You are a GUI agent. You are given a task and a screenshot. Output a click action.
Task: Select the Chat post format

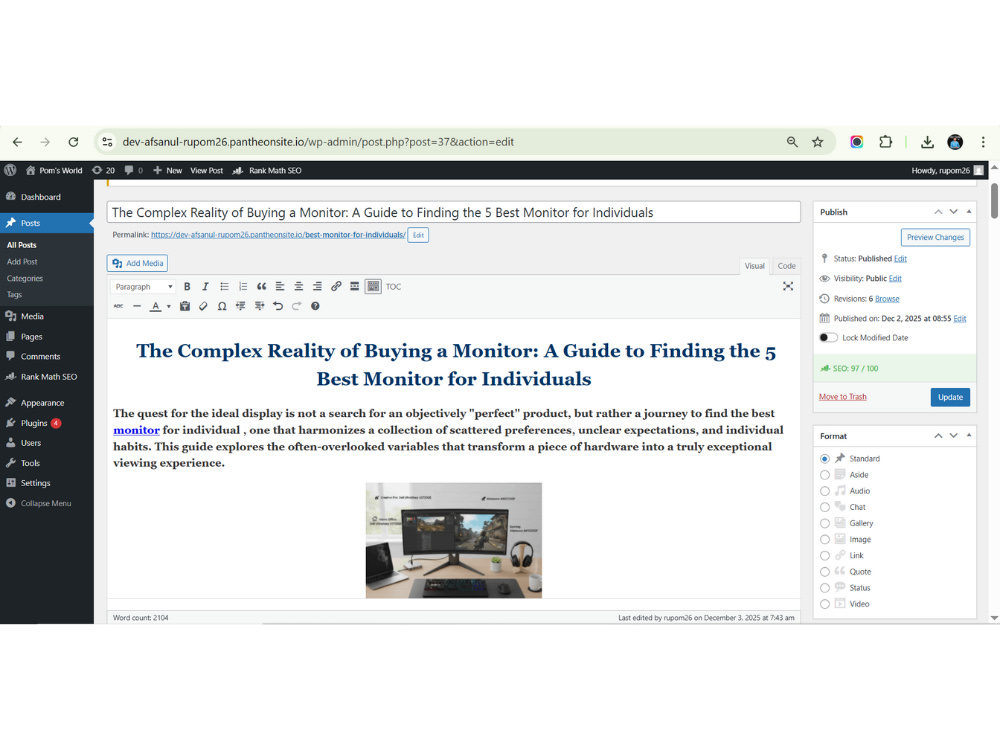(825, 507)
